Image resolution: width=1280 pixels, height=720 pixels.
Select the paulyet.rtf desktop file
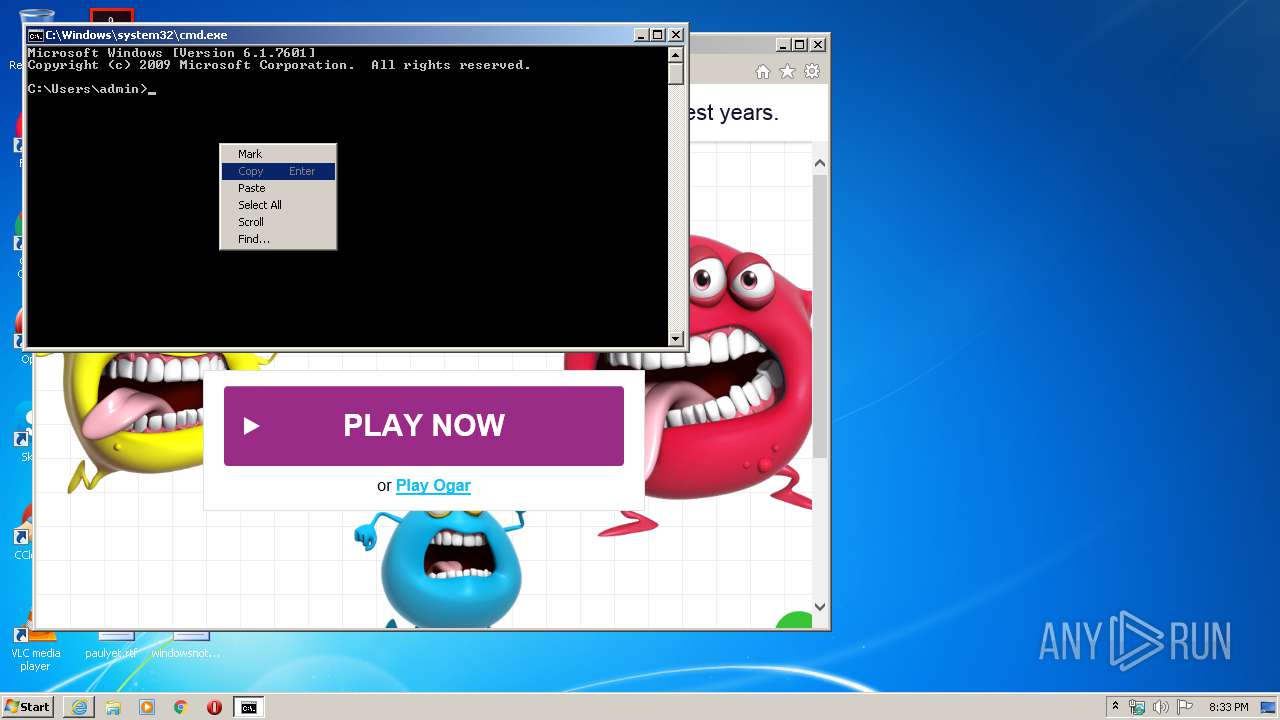pos(111,646)
